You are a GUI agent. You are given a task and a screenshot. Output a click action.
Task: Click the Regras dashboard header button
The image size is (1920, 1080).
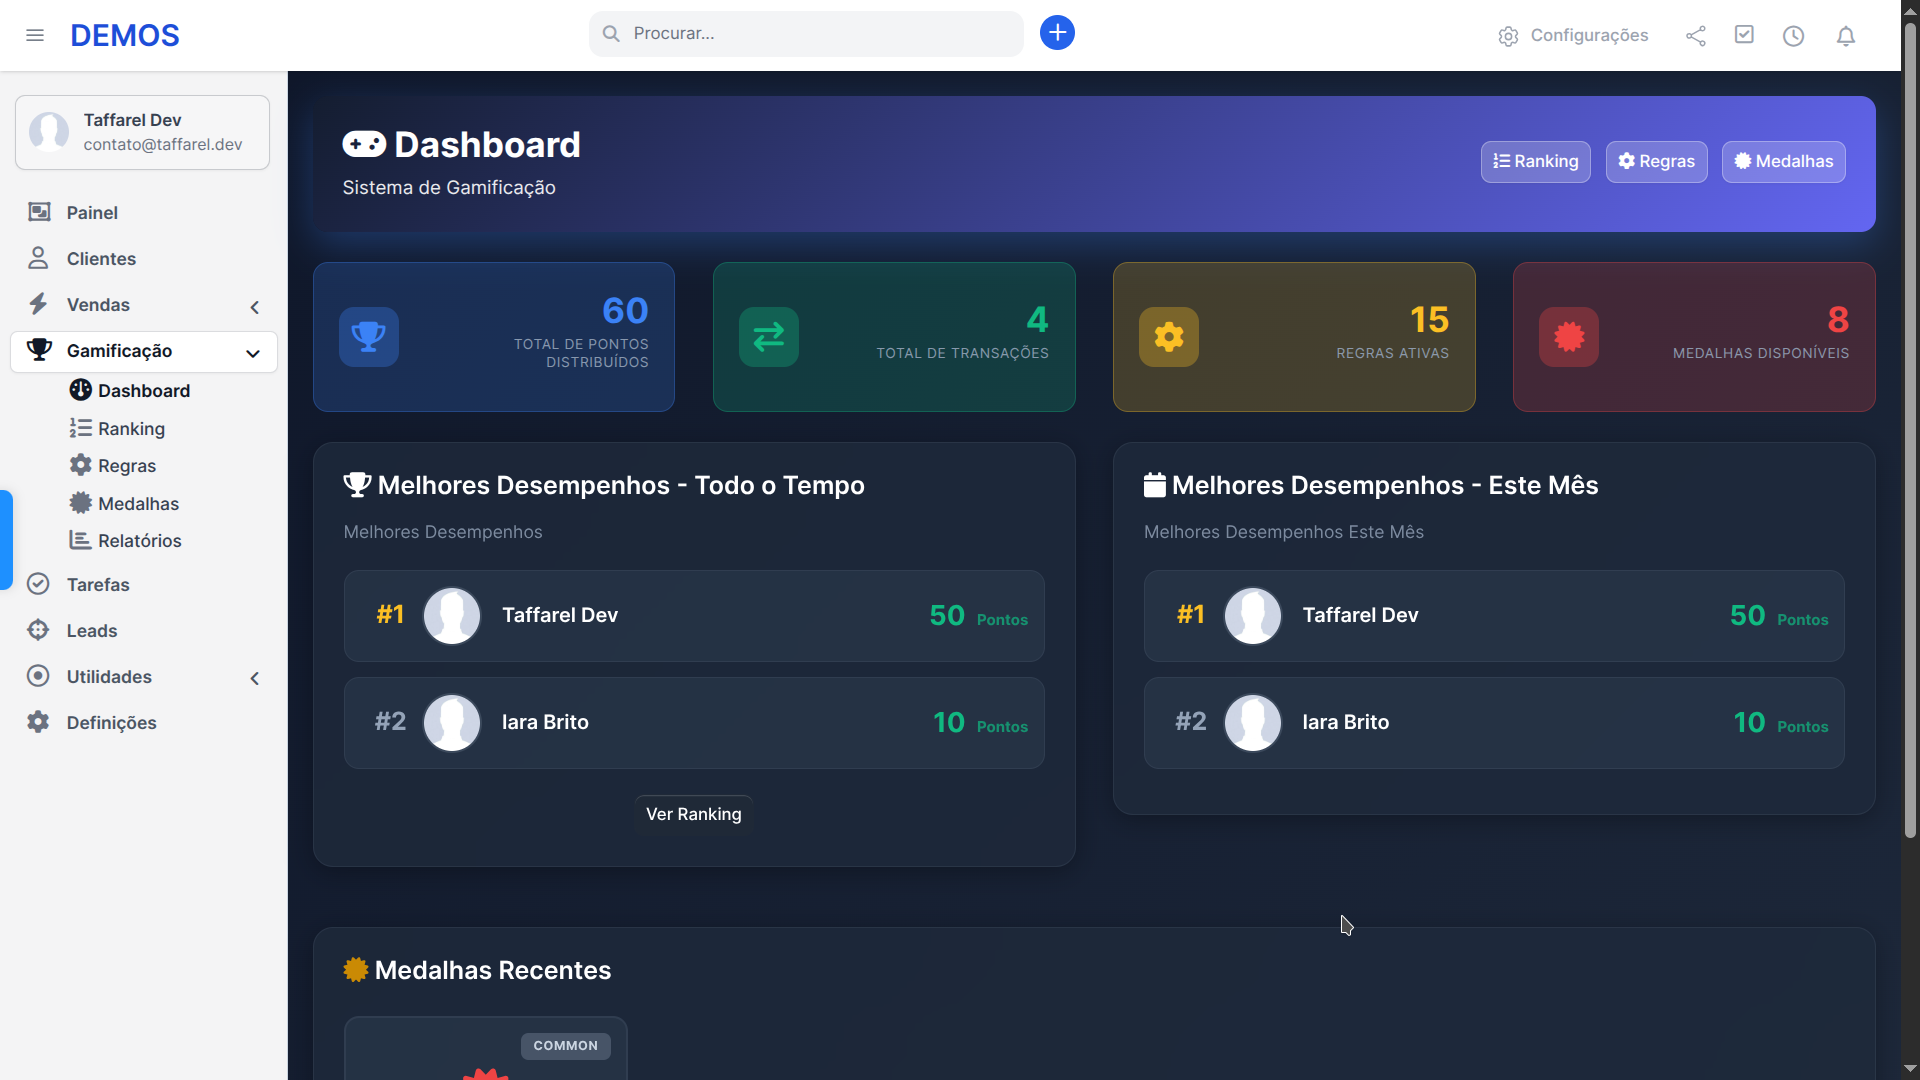(x=1656, y=161)
